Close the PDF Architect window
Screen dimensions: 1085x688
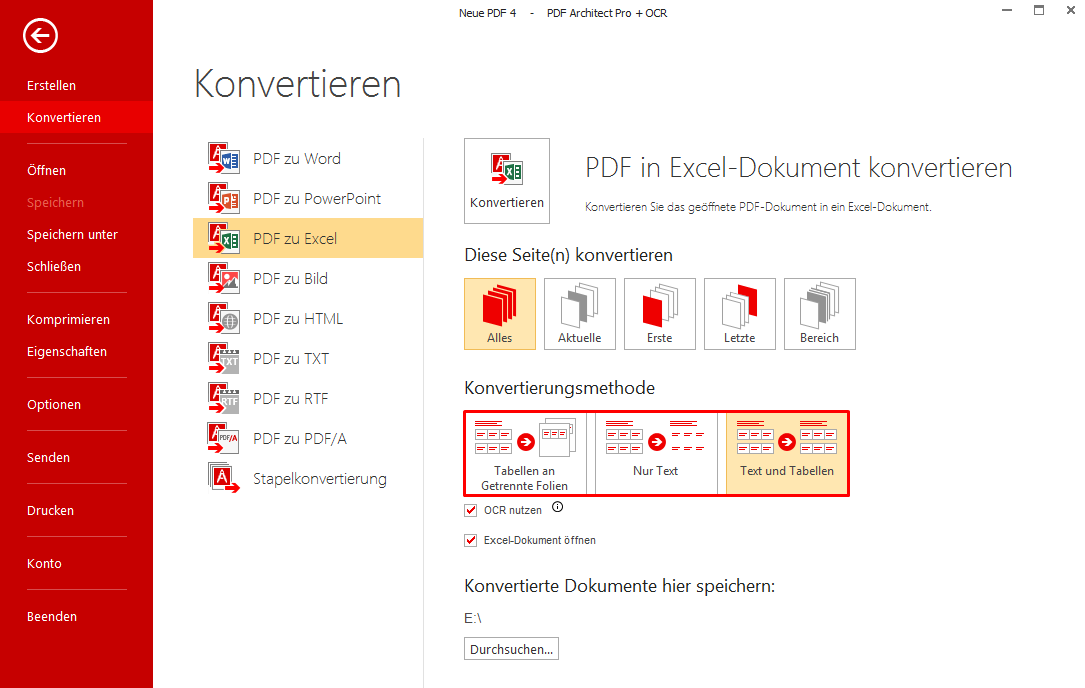coord(1070,10)
